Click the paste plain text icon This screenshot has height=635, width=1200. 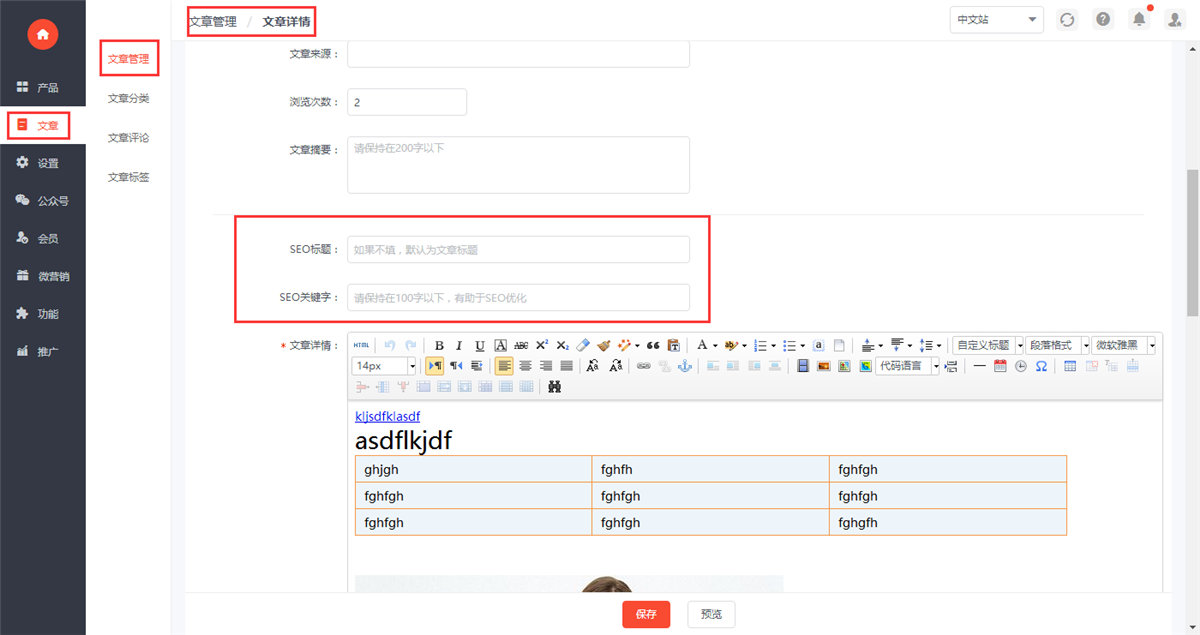(674, 345)
